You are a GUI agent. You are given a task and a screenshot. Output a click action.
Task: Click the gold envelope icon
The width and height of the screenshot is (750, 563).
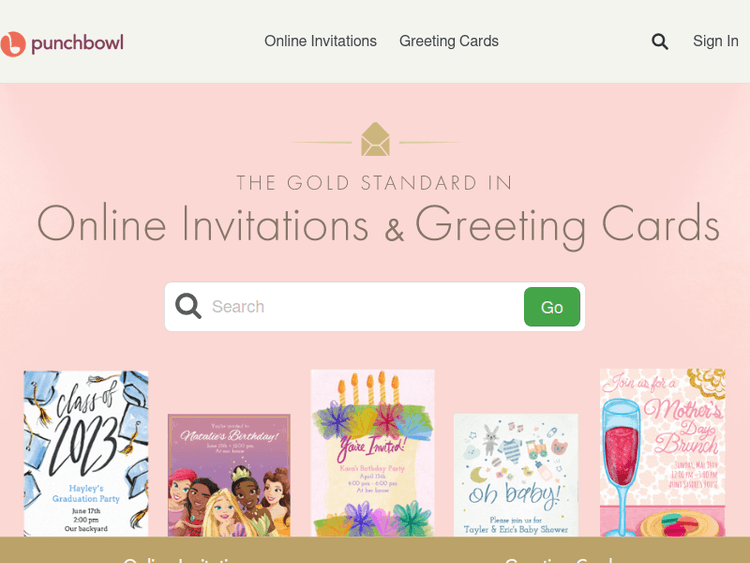[375, 139]
